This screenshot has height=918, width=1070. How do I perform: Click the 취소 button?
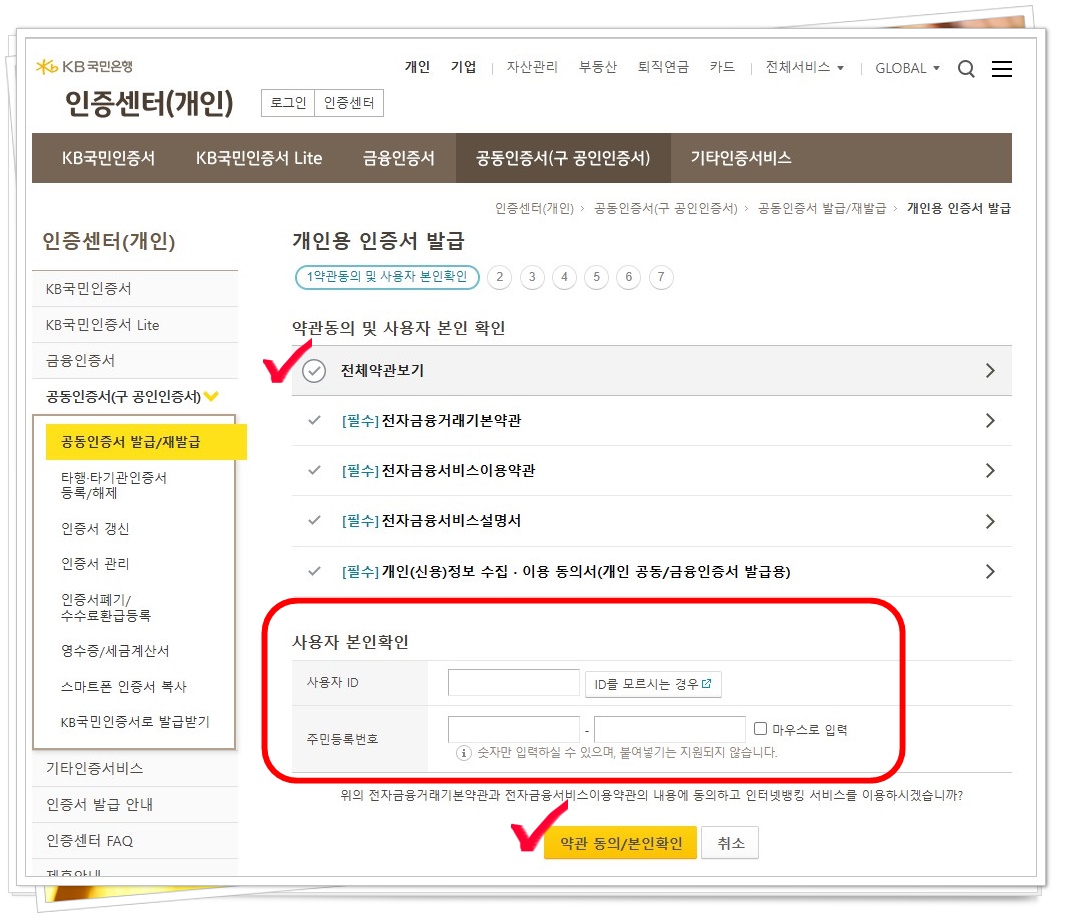730,843
